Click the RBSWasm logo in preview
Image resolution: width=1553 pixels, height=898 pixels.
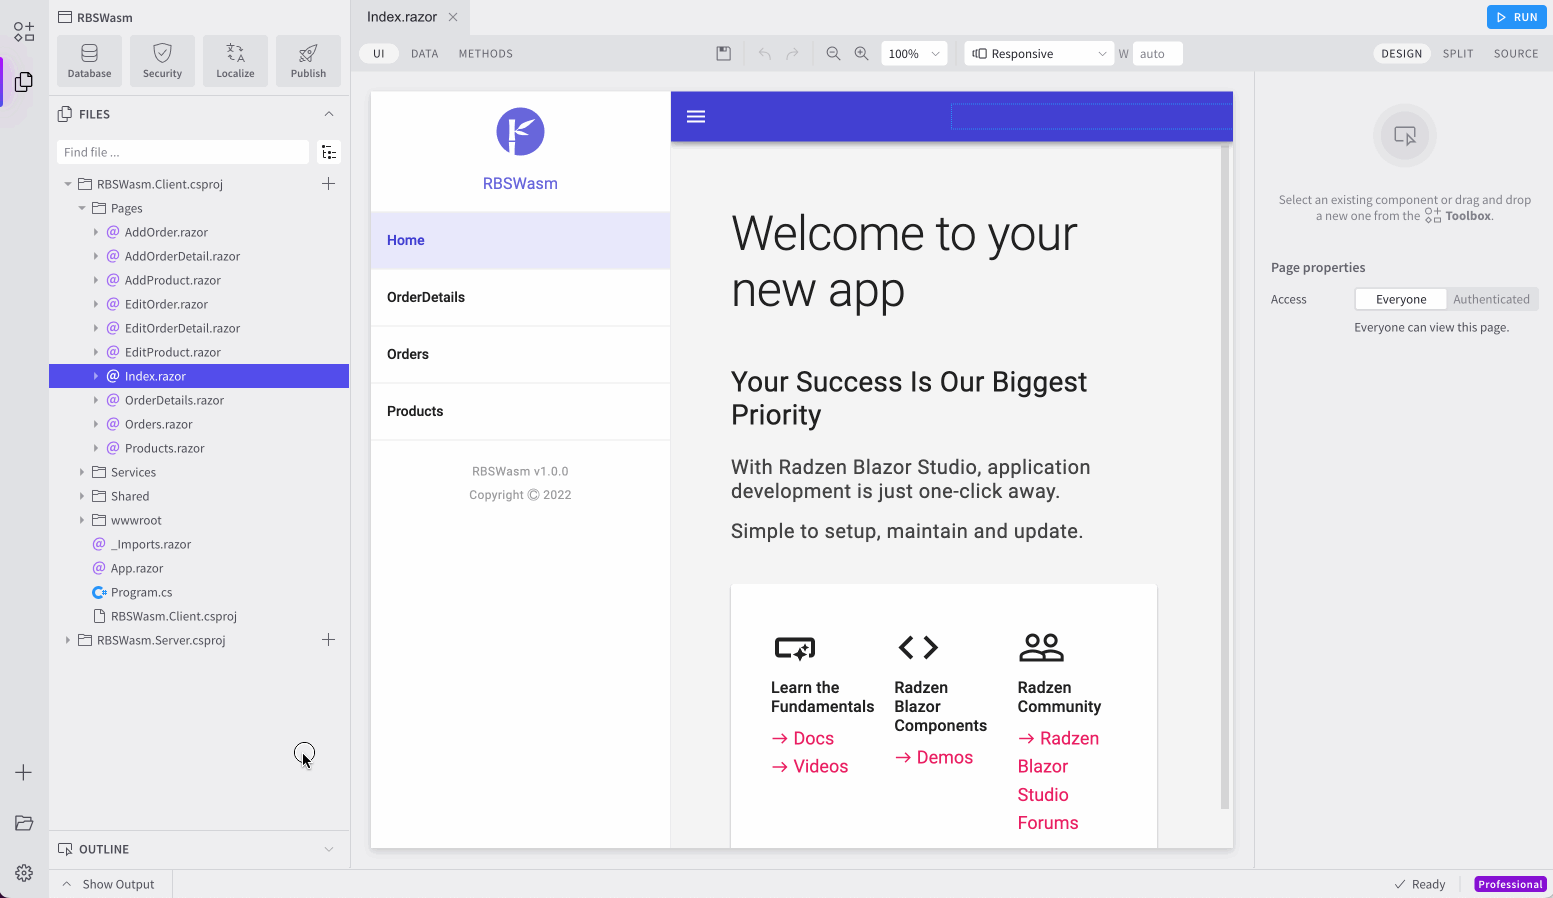click(x=520, y=132)
